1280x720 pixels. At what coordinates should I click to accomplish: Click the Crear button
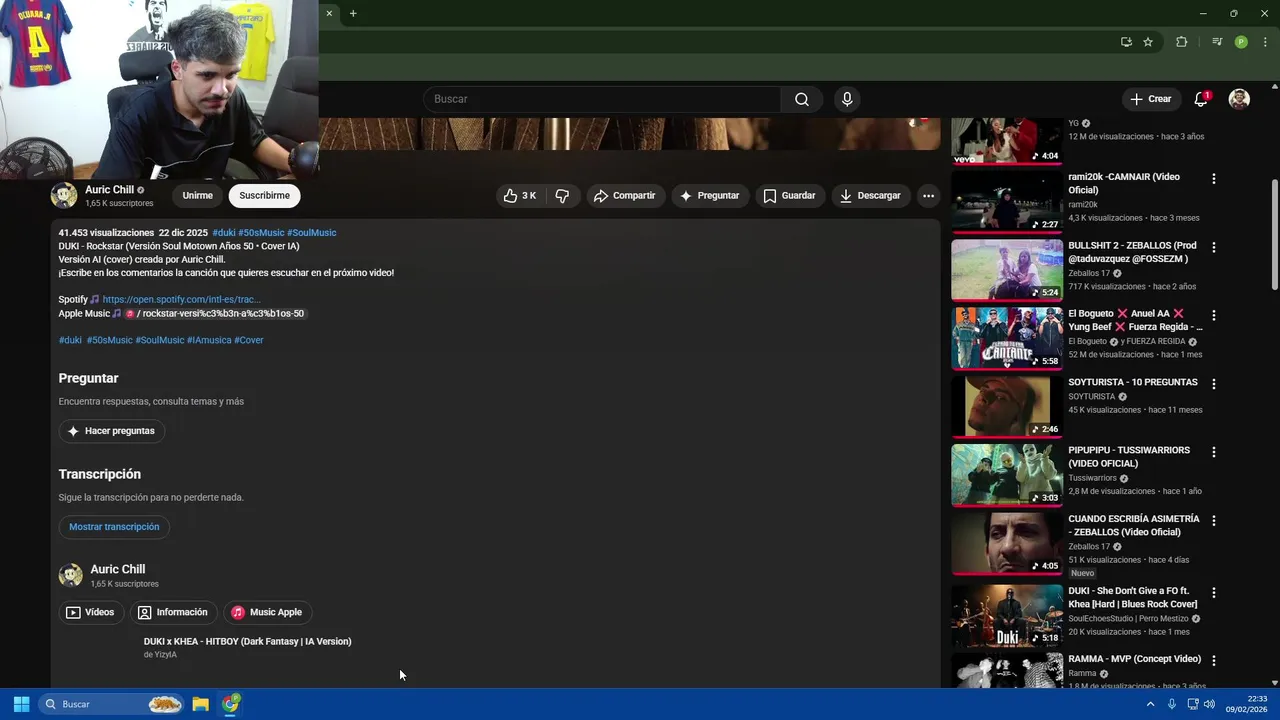(1151, 99)
